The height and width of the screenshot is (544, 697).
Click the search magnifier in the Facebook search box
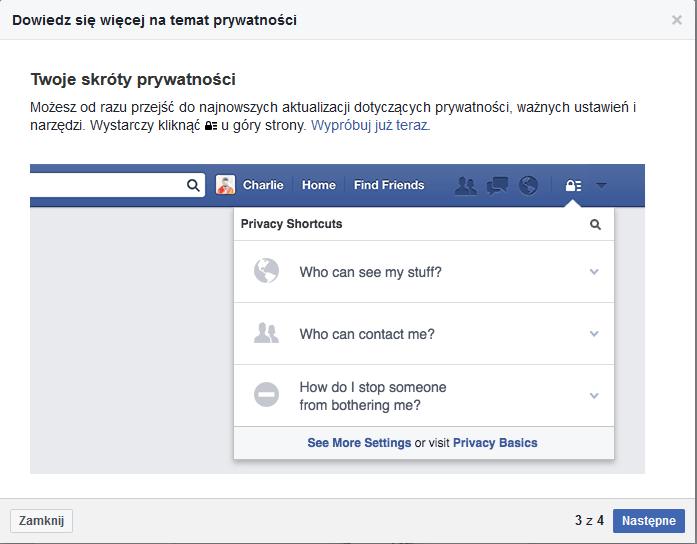click(193, 185)
